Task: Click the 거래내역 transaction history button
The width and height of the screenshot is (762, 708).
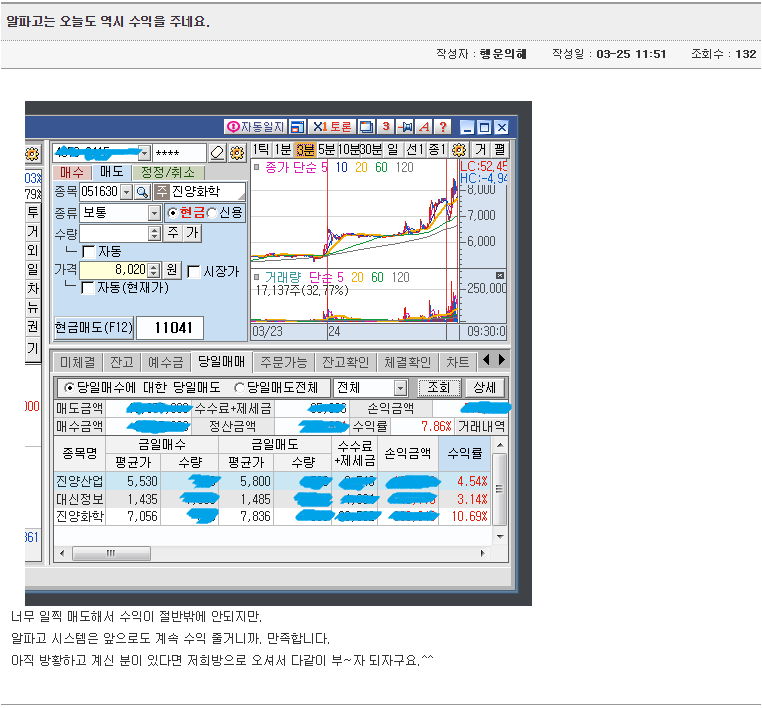Action: [482, 427]
